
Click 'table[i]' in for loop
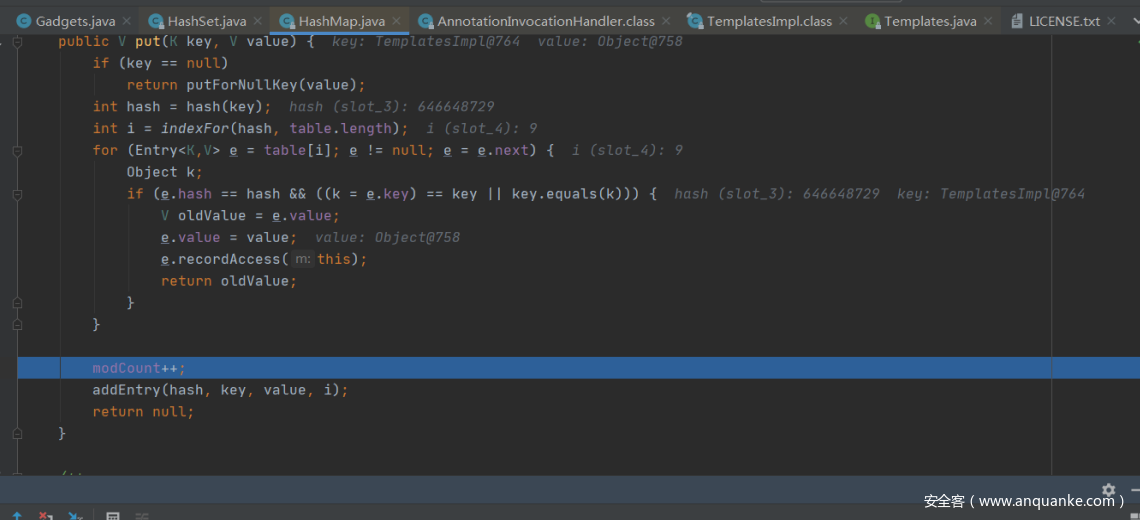click(x=297, y=151)
